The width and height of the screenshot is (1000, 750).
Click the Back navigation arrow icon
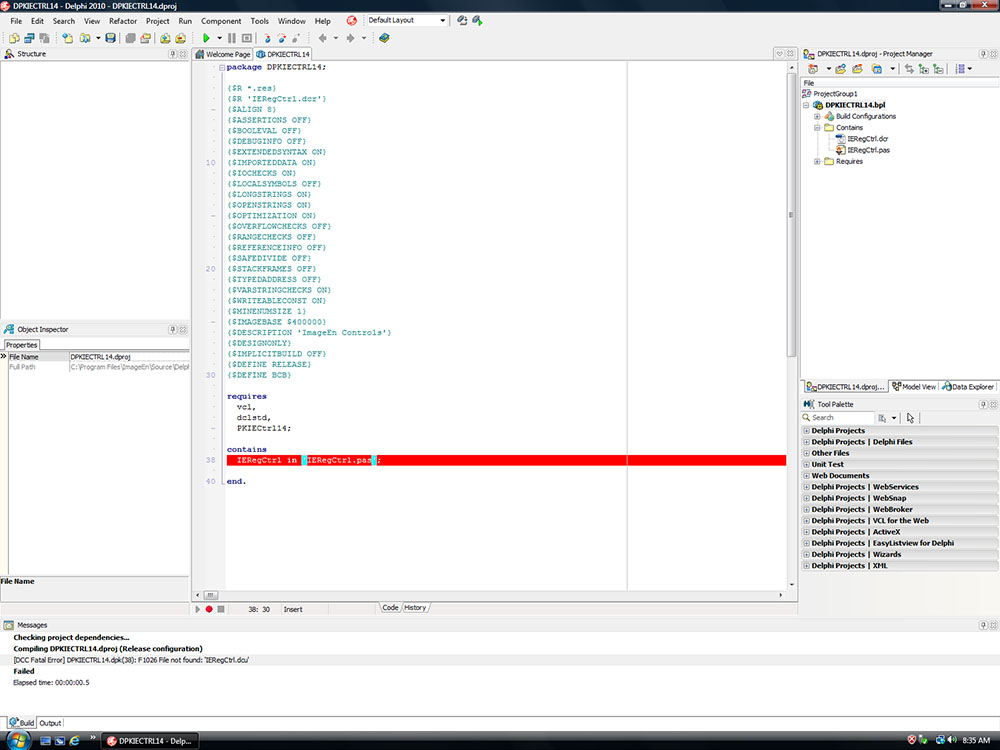(323, 38)
